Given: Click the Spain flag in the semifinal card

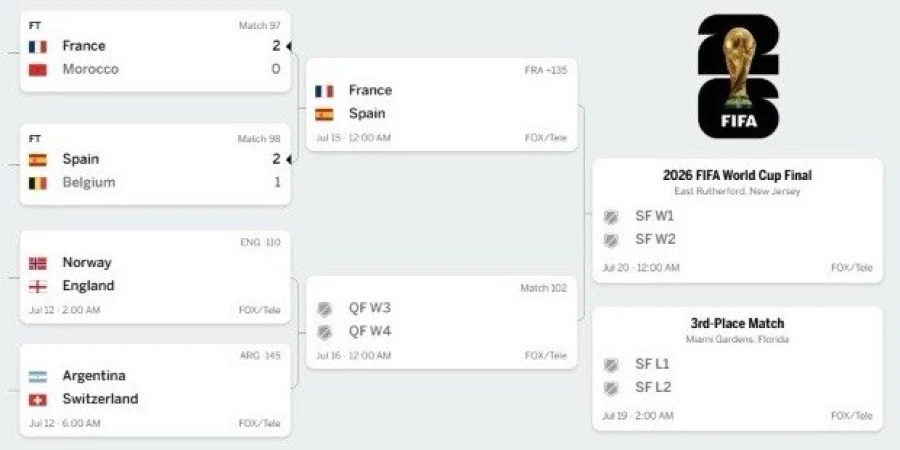Looking at the screenshot, I should click(x=324, y=114).
